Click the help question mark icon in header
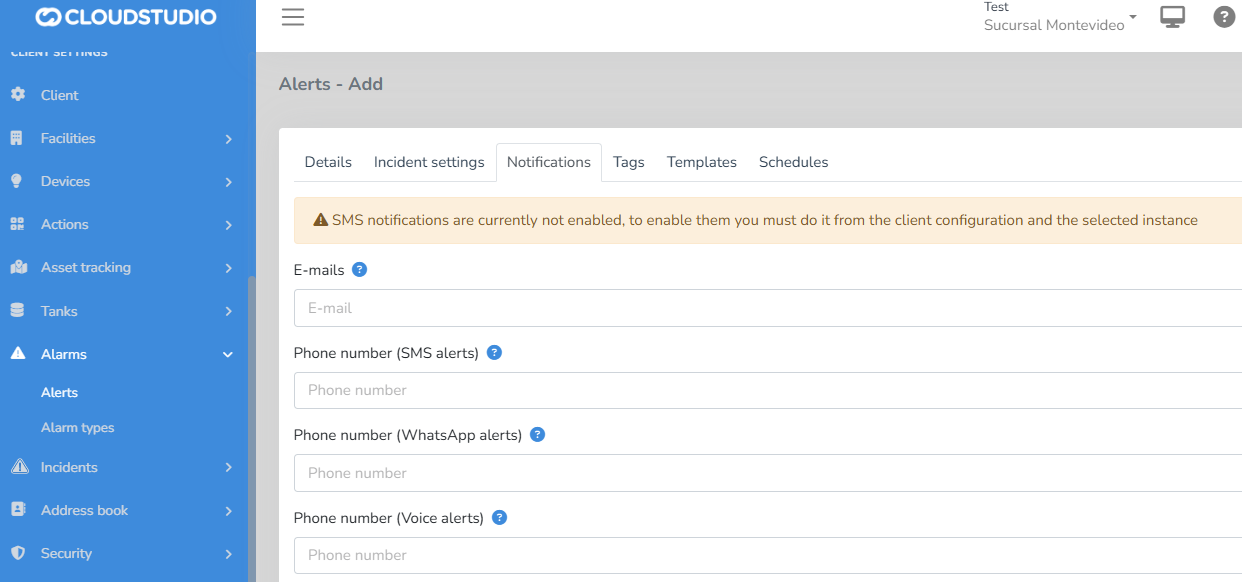1242x582 pixels. [x=1224, y=17]
